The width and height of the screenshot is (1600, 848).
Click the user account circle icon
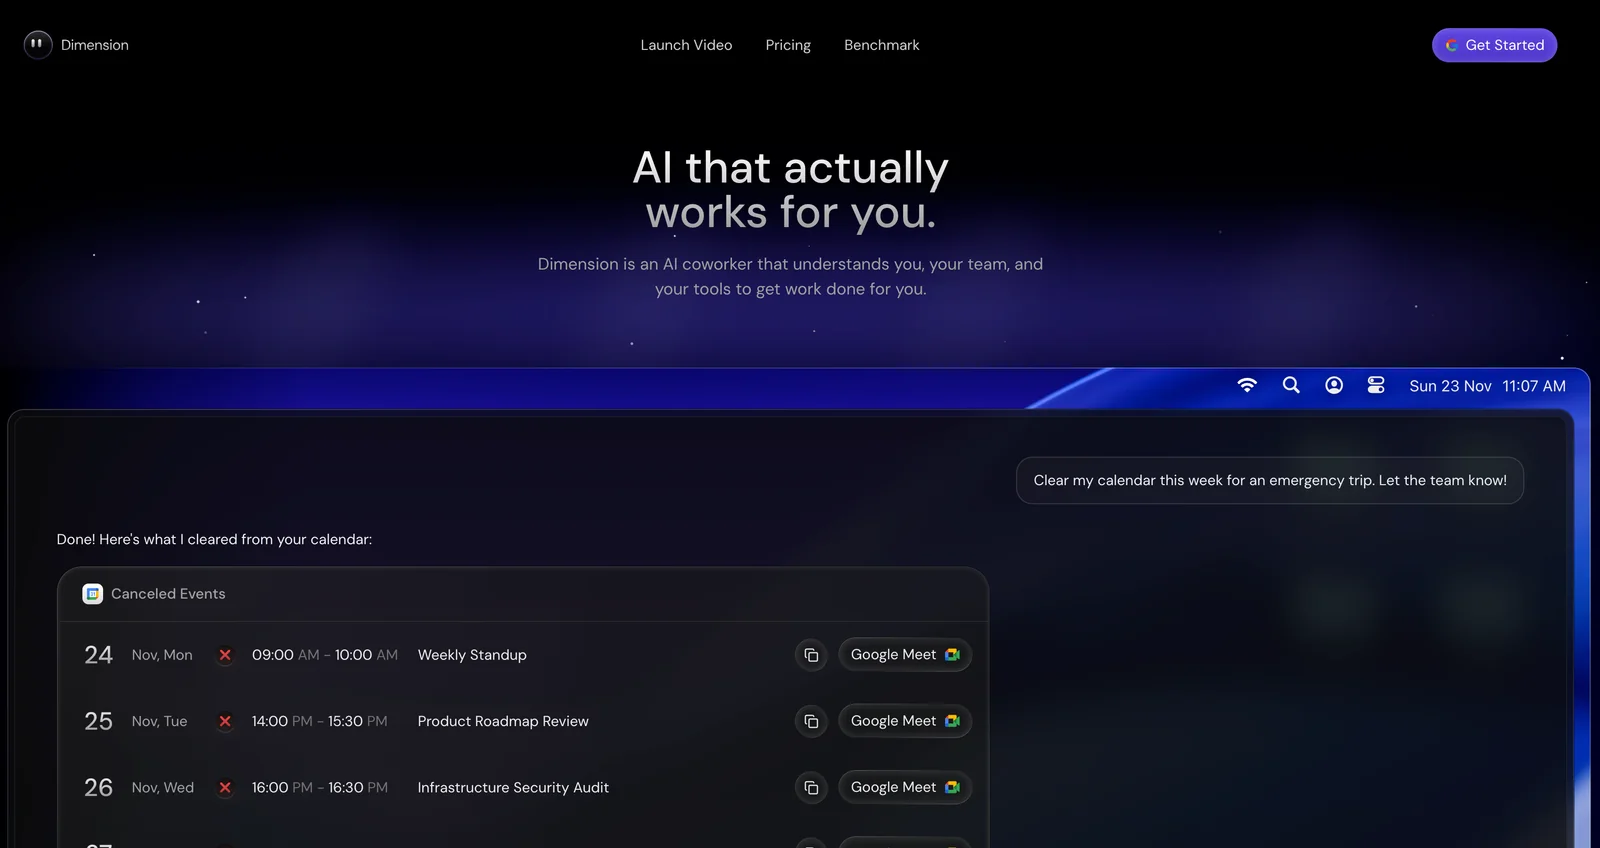[1334, 385]
